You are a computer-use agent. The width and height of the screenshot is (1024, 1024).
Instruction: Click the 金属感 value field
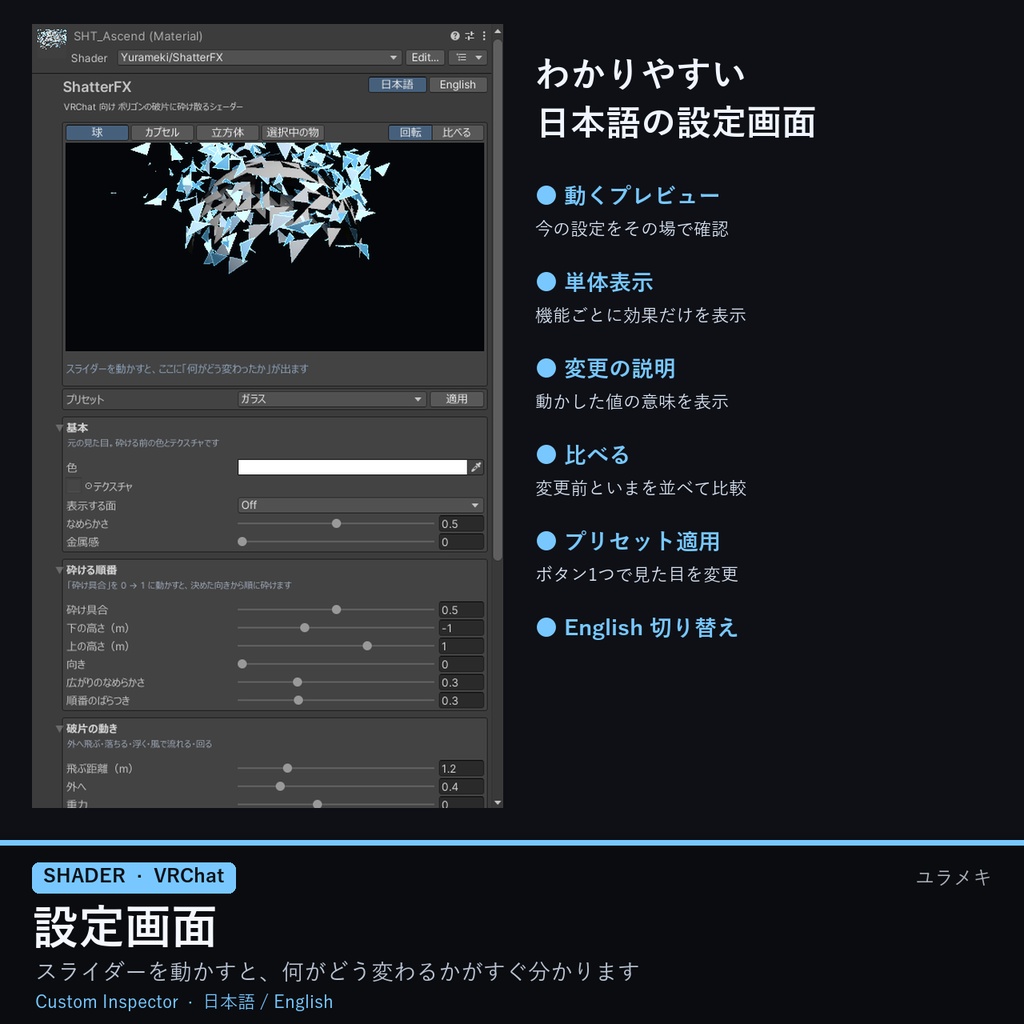click(461, 542)
